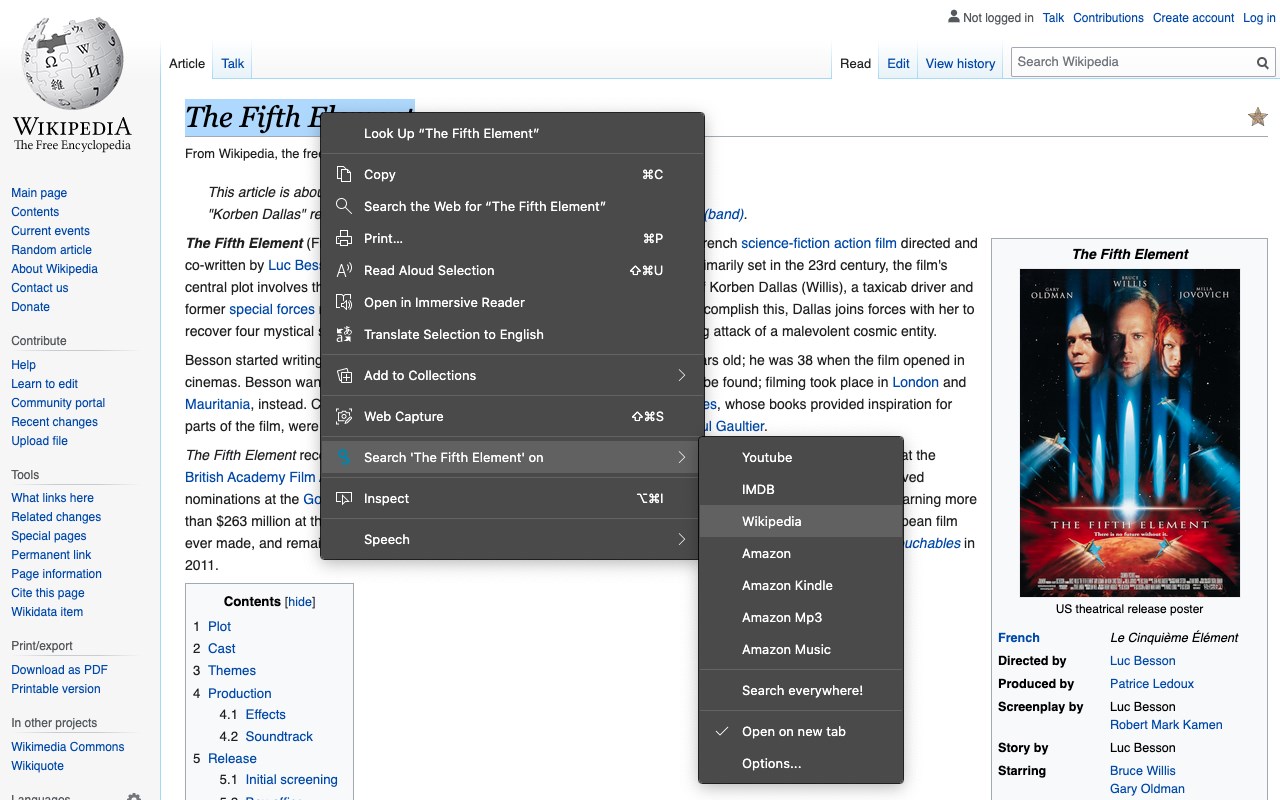The image size is (1280, 800).
Task: Click the Web Capture camera icon
Action: pos(344,416)
